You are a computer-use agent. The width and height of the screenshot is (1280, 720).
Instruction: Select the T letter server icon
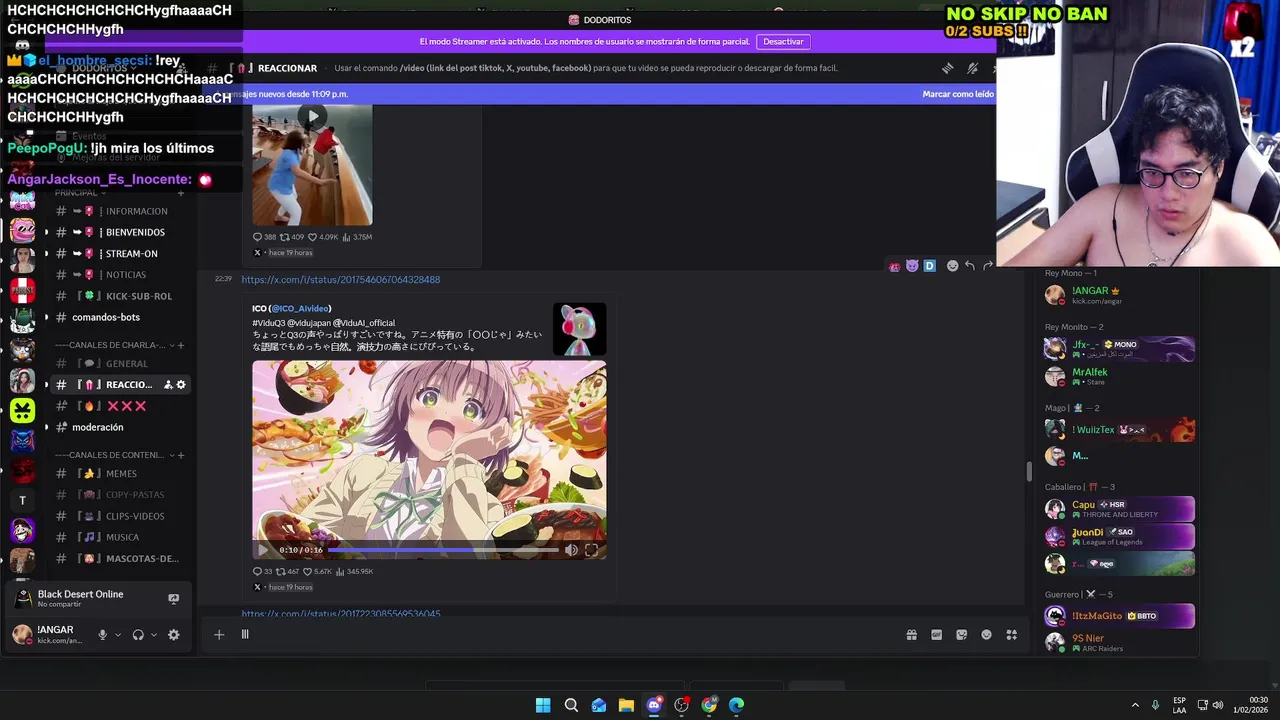point(22,500)
